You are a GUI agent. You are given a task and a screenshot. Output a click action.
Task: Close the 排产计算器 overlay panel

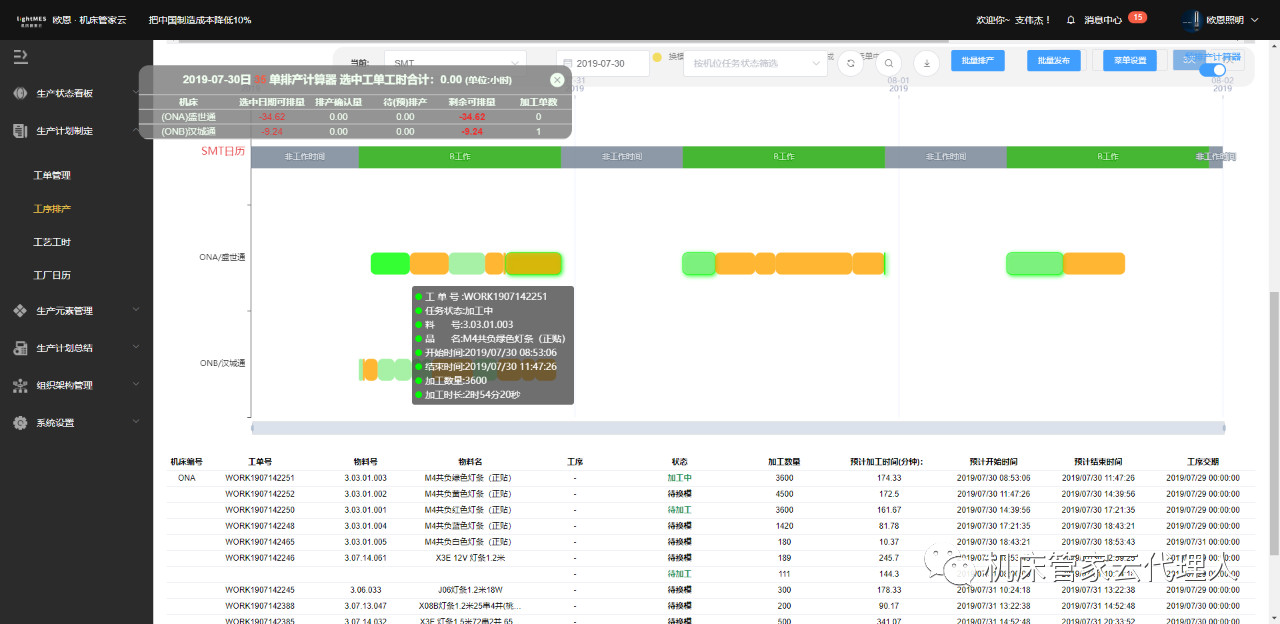click(557, 80)
